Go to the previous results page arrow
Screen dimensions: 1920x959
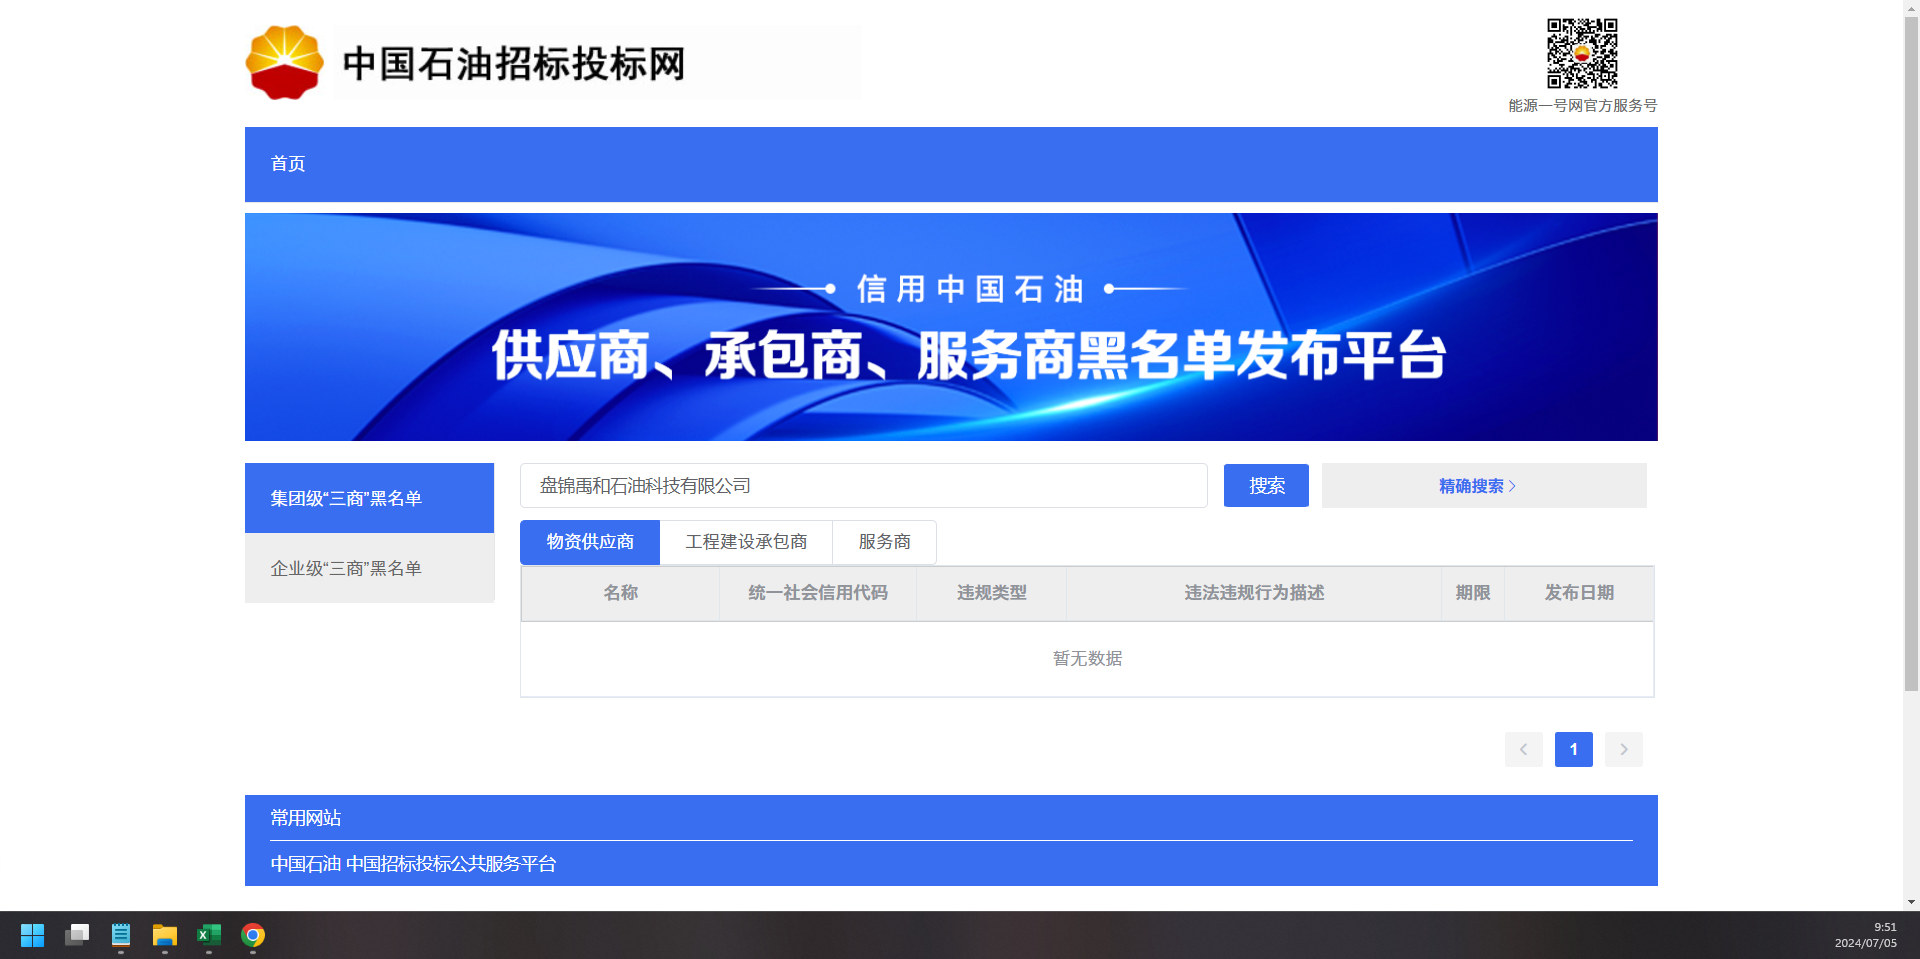click(1524, 749)
